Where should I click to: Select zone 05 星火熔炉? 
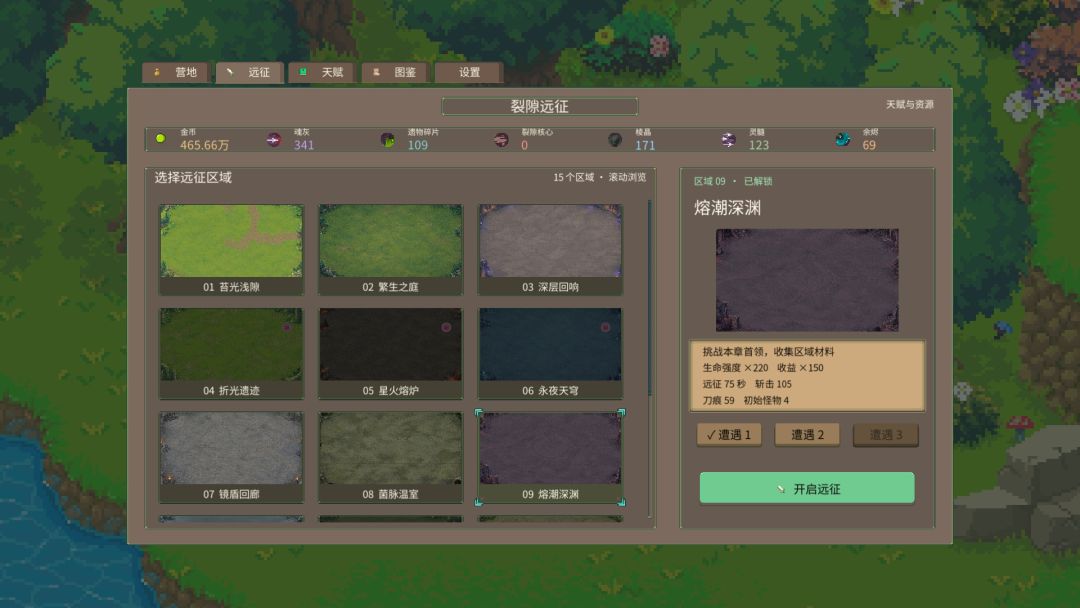pyautogui.click(x=391, y=353)
